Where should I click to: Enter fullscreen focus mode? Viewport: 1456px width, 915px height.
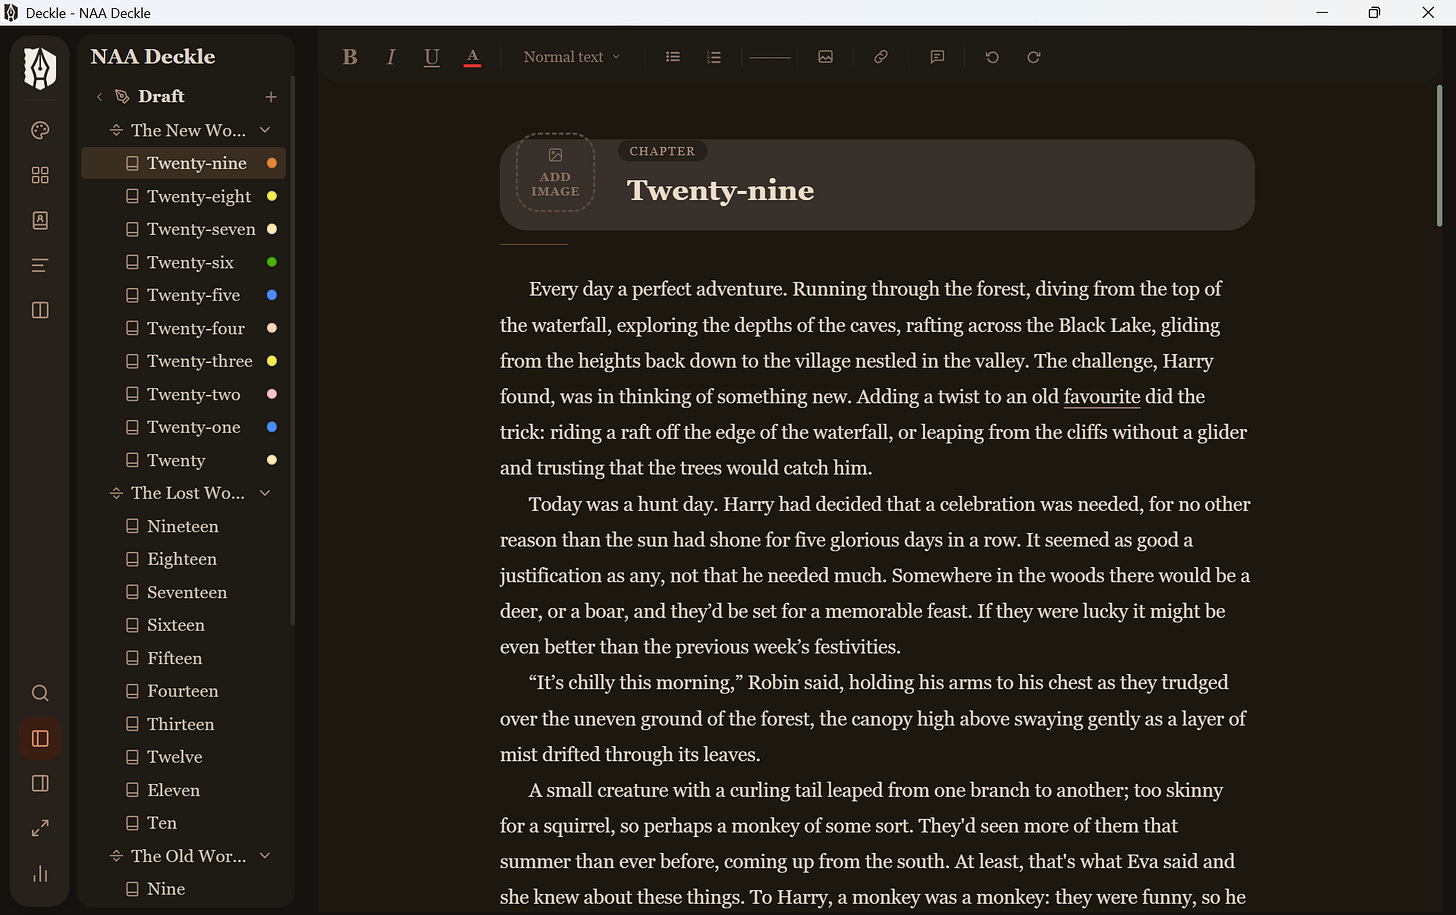pos(40,828)
